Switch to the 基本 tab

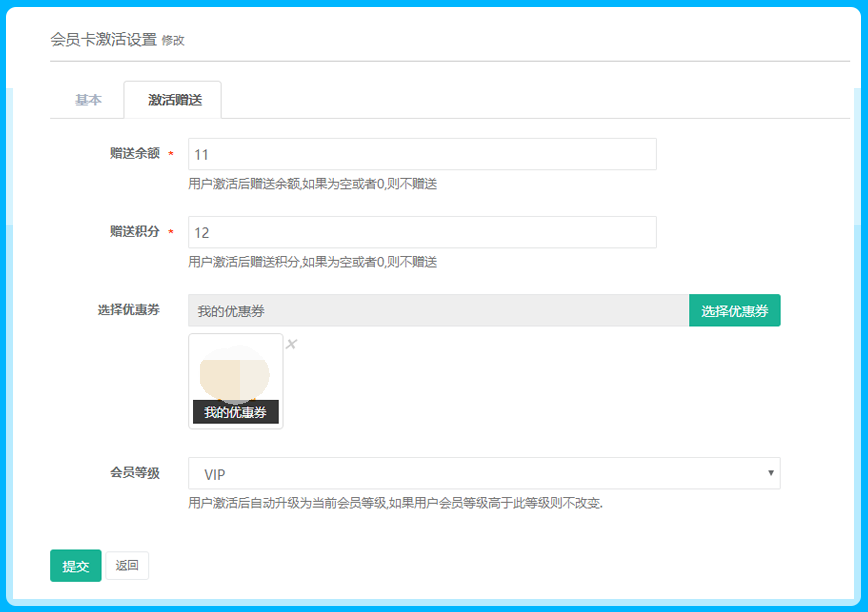click(88, 100)
